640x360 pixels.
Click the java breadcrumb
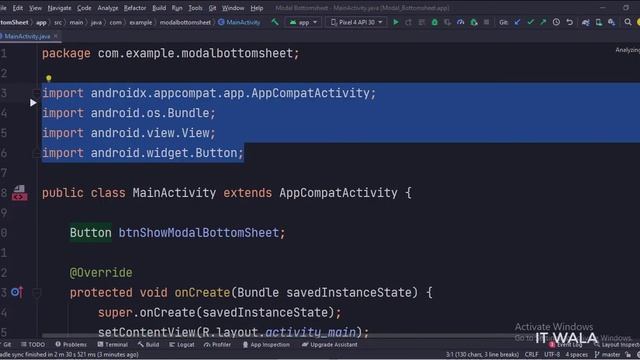(96, 22)
